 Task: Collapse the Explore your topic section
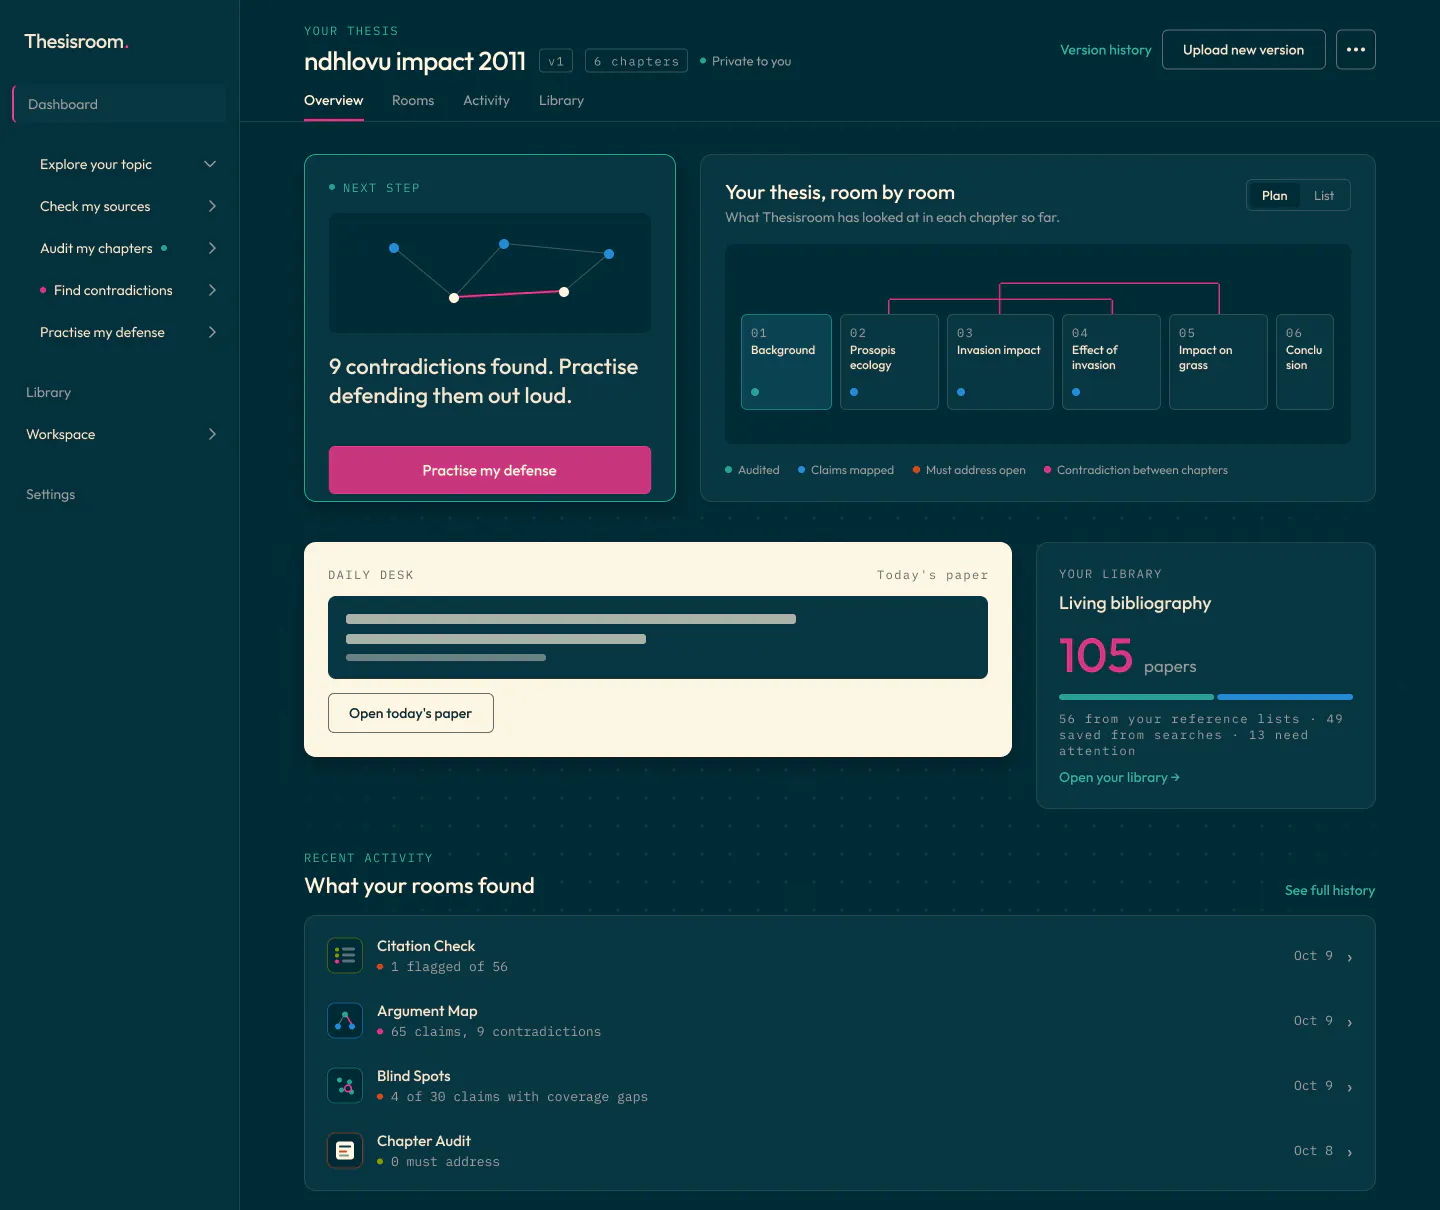coord(210,164)
